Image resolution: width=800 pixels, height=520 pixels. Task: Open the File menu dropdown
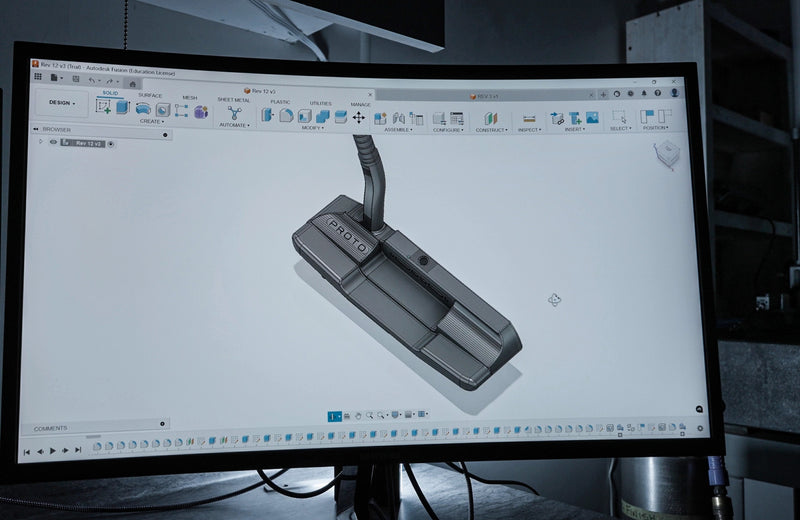(56, 78)
